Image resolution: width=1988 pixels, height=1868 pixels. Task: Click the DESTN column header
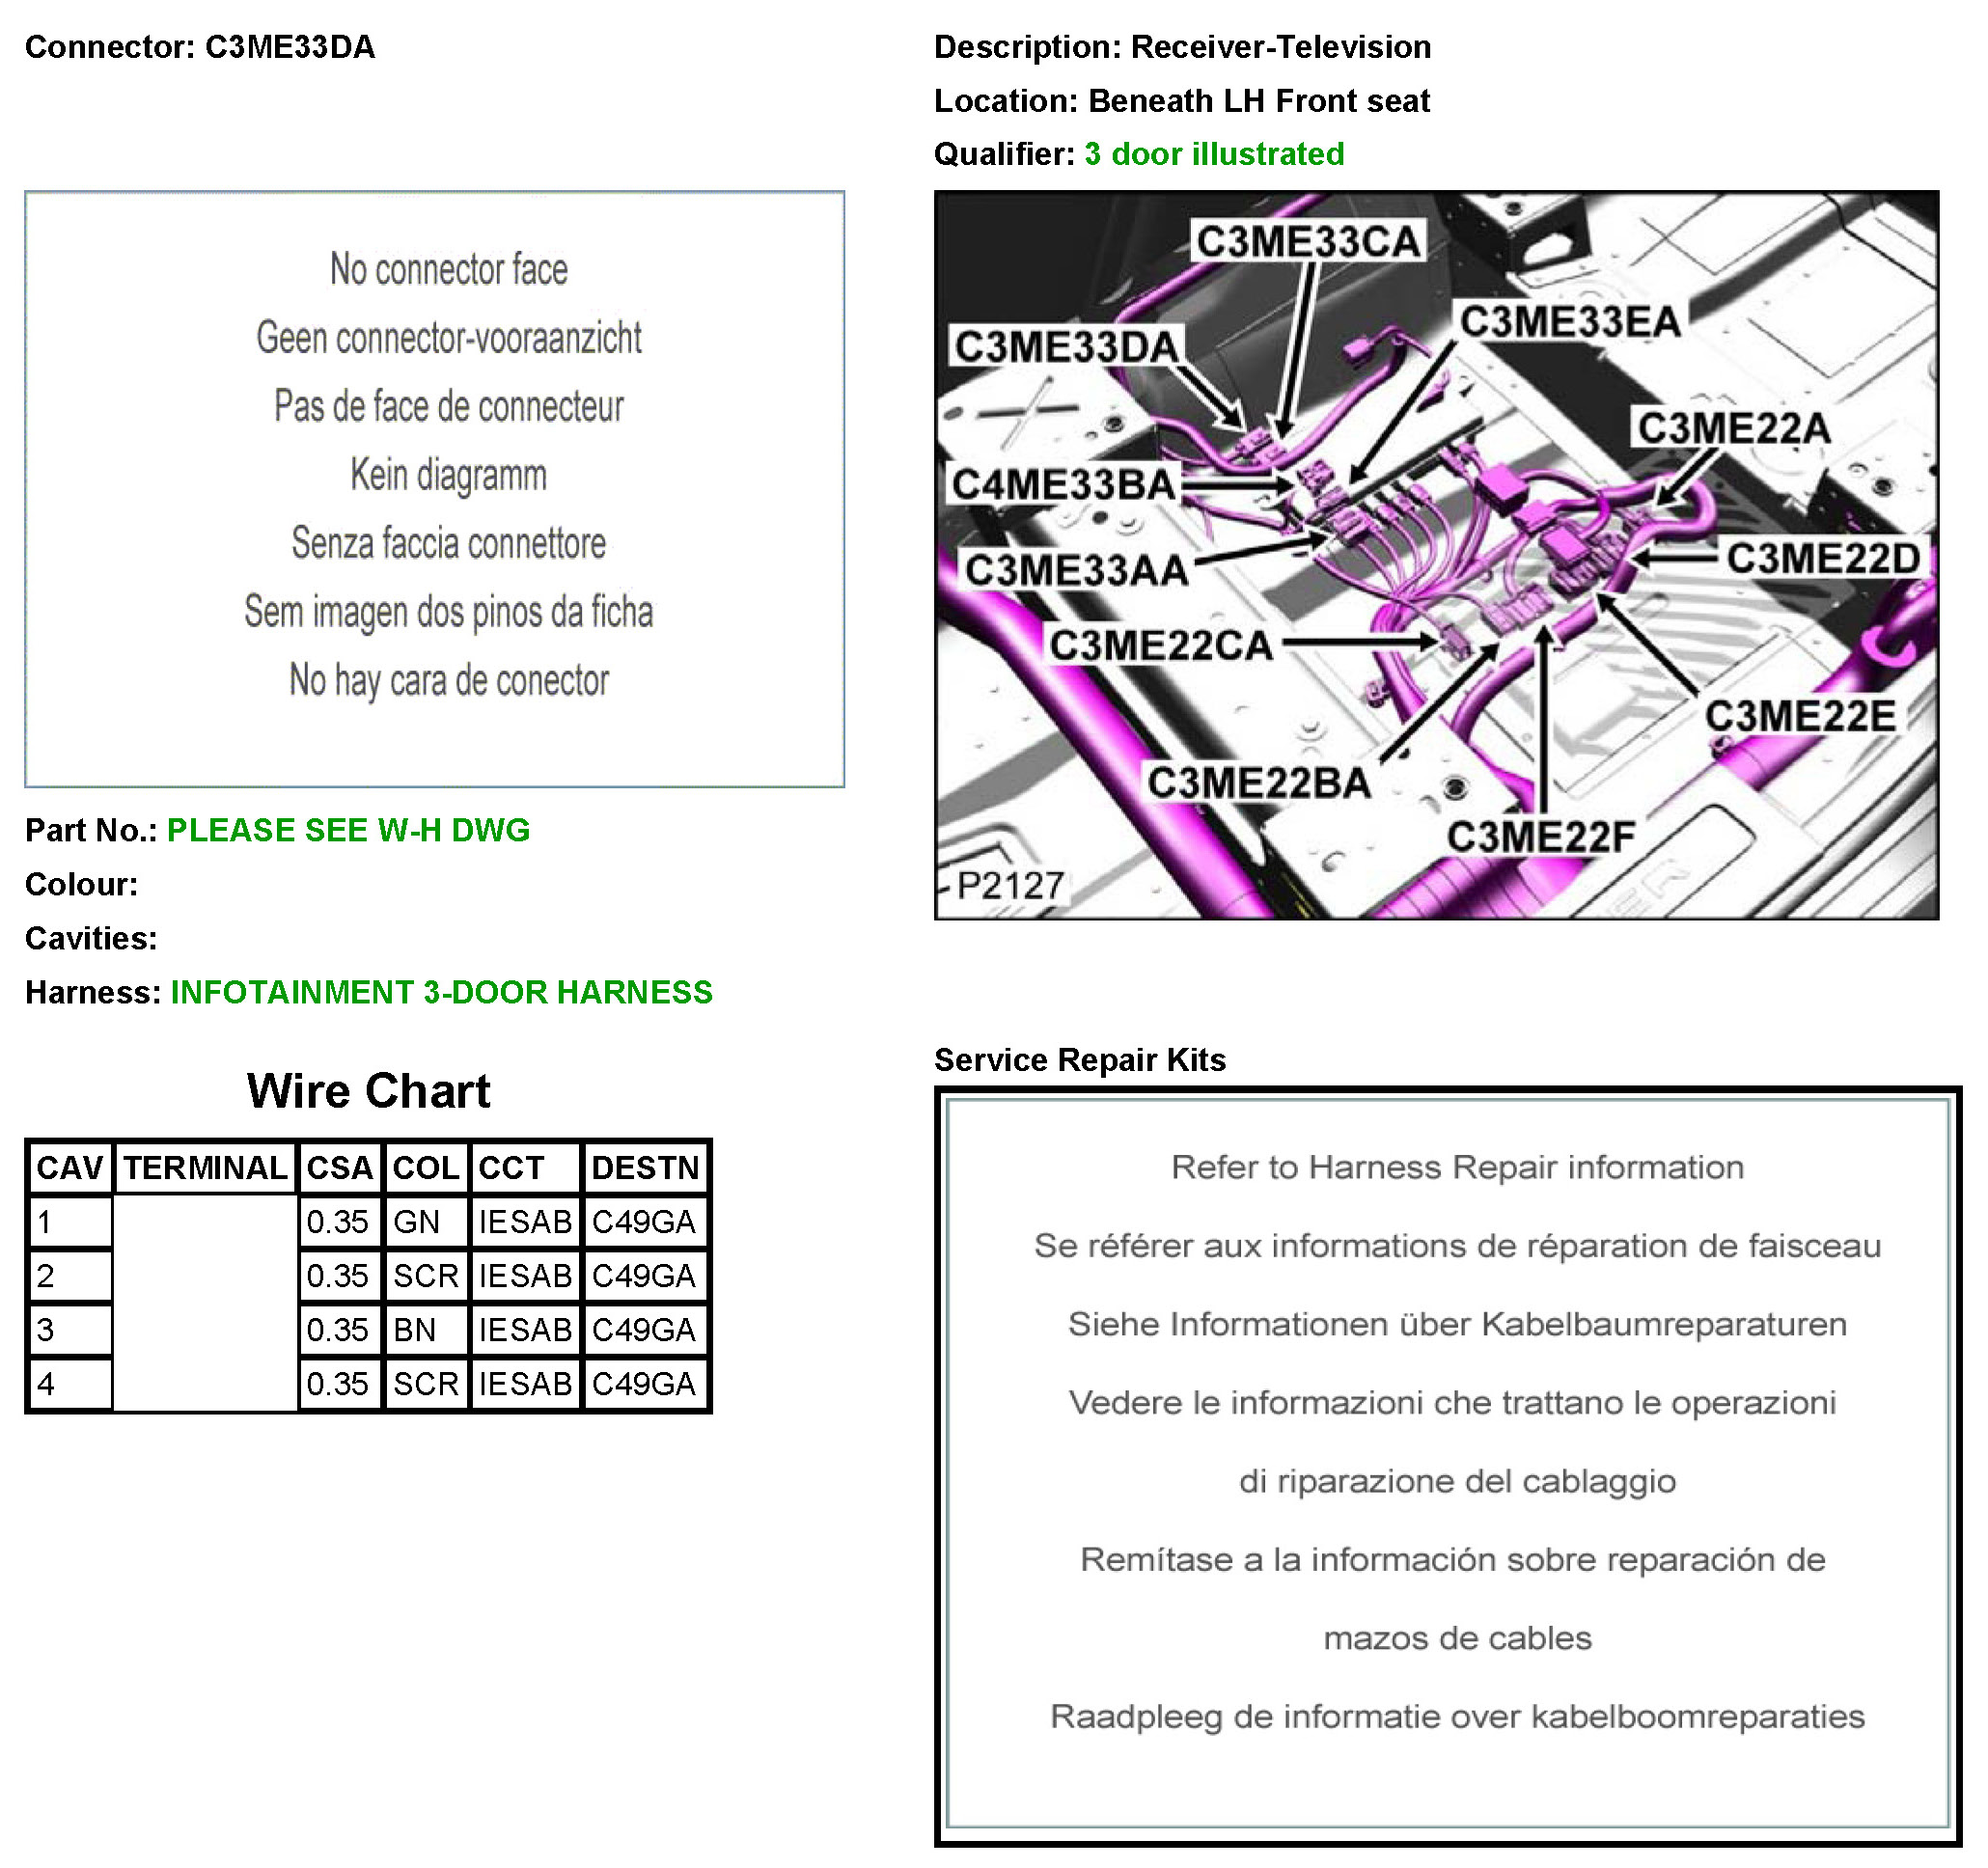[644, 1168]
